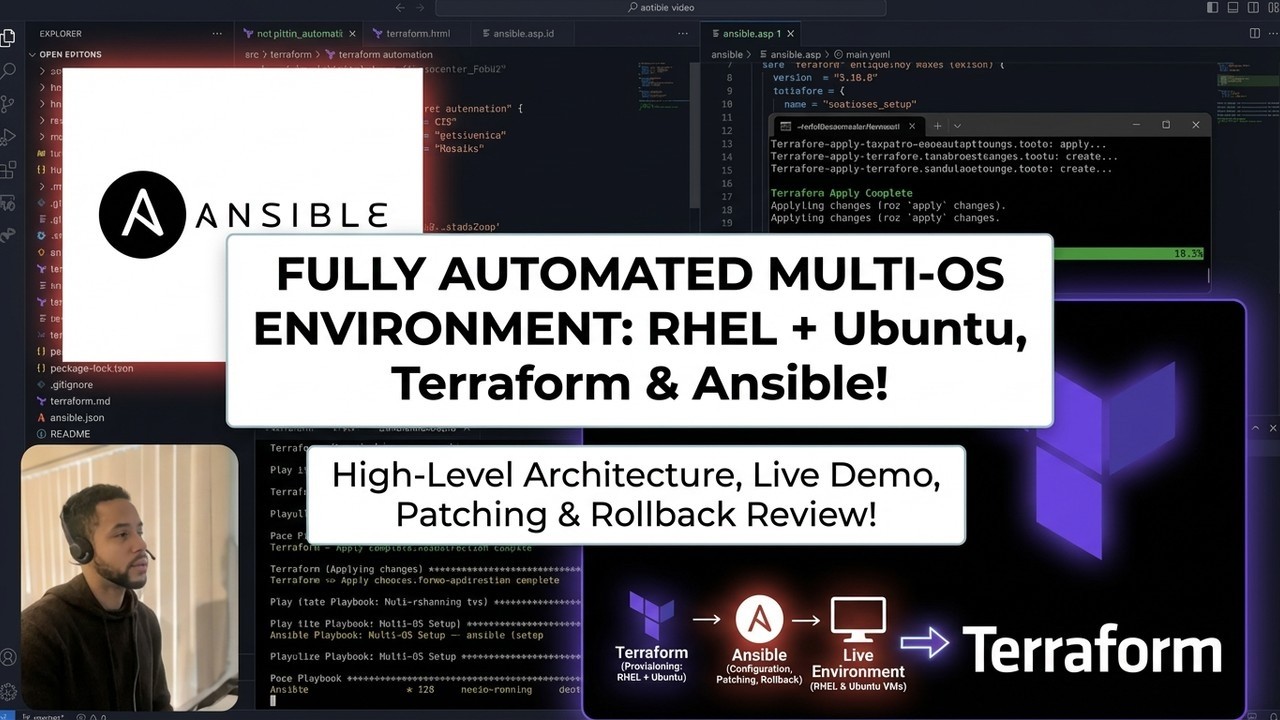This screenshot has height=720, width=1280.
Task: Open the Run and Debug view icon
Action: (8, 137)
